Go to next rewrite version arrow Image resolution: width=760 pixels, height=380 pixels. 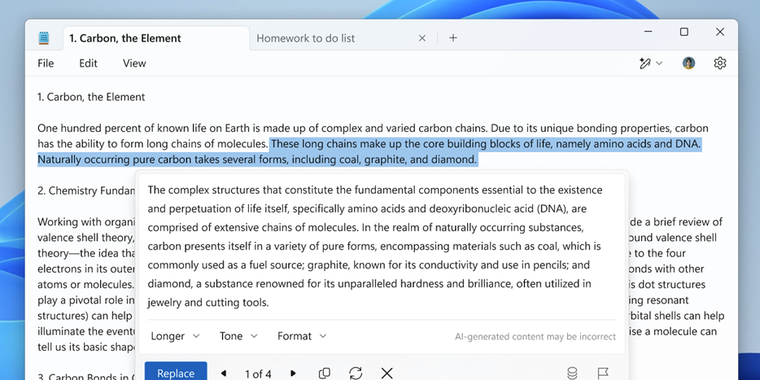(293, 373)
